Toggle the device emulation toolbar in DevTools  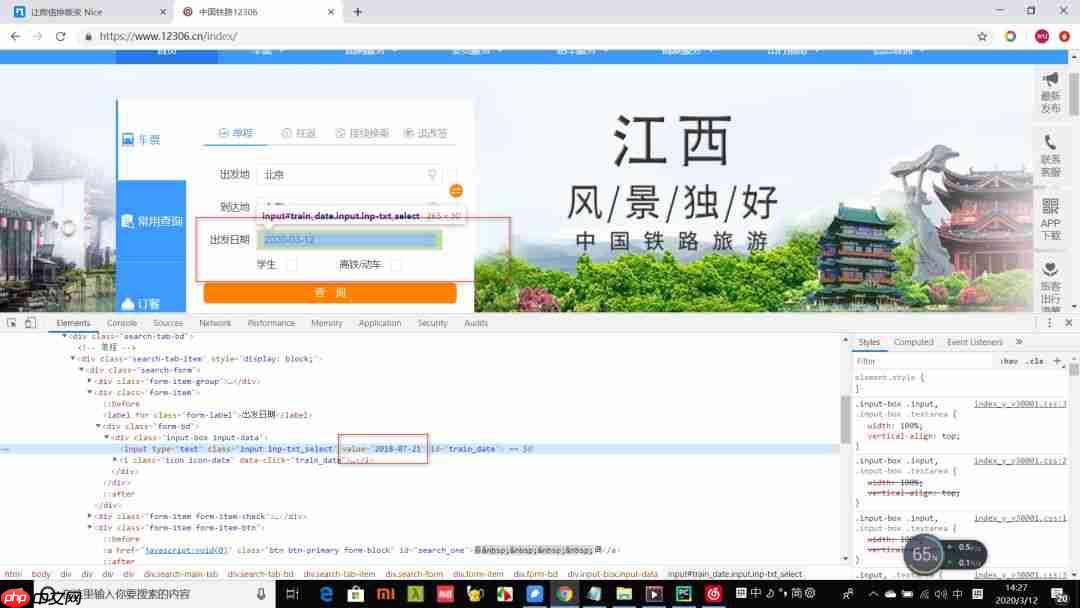28,322
